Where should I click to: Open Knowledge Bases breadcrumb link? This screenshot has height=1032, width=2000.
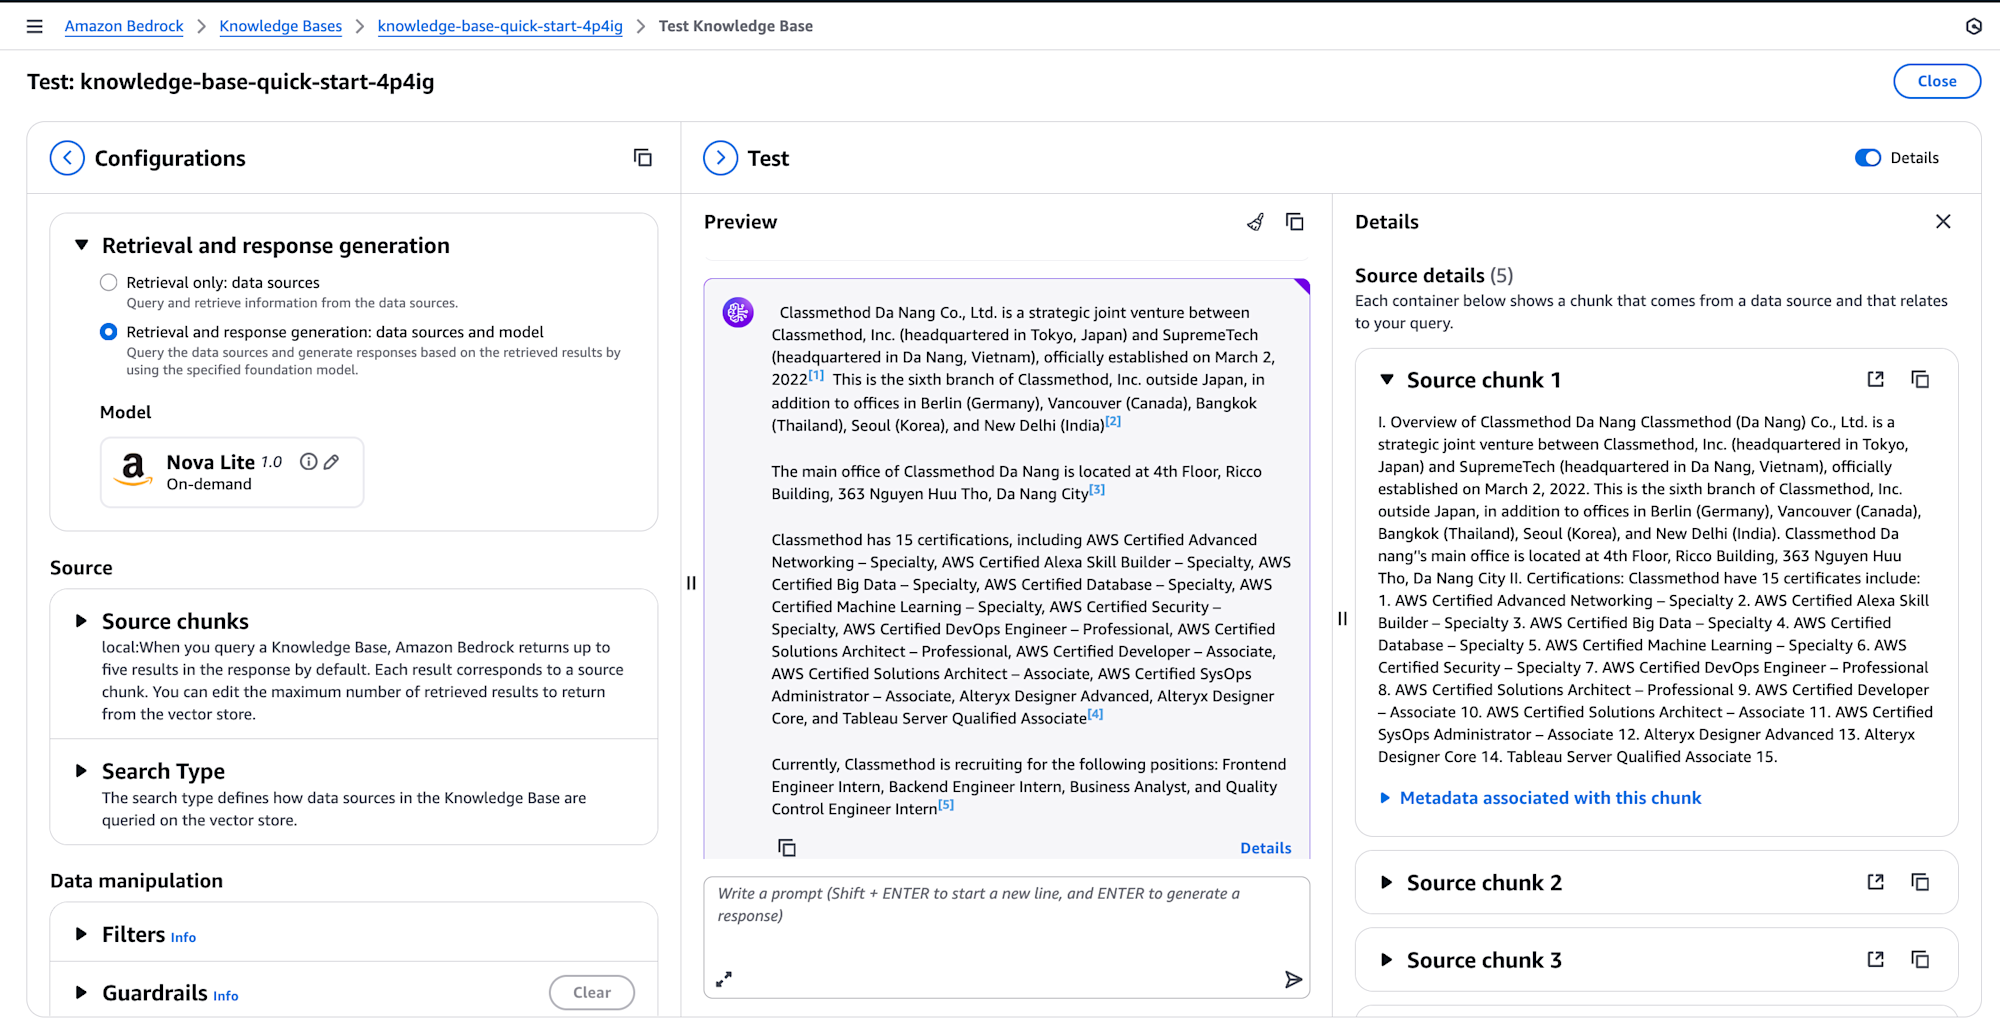point(281,26)
